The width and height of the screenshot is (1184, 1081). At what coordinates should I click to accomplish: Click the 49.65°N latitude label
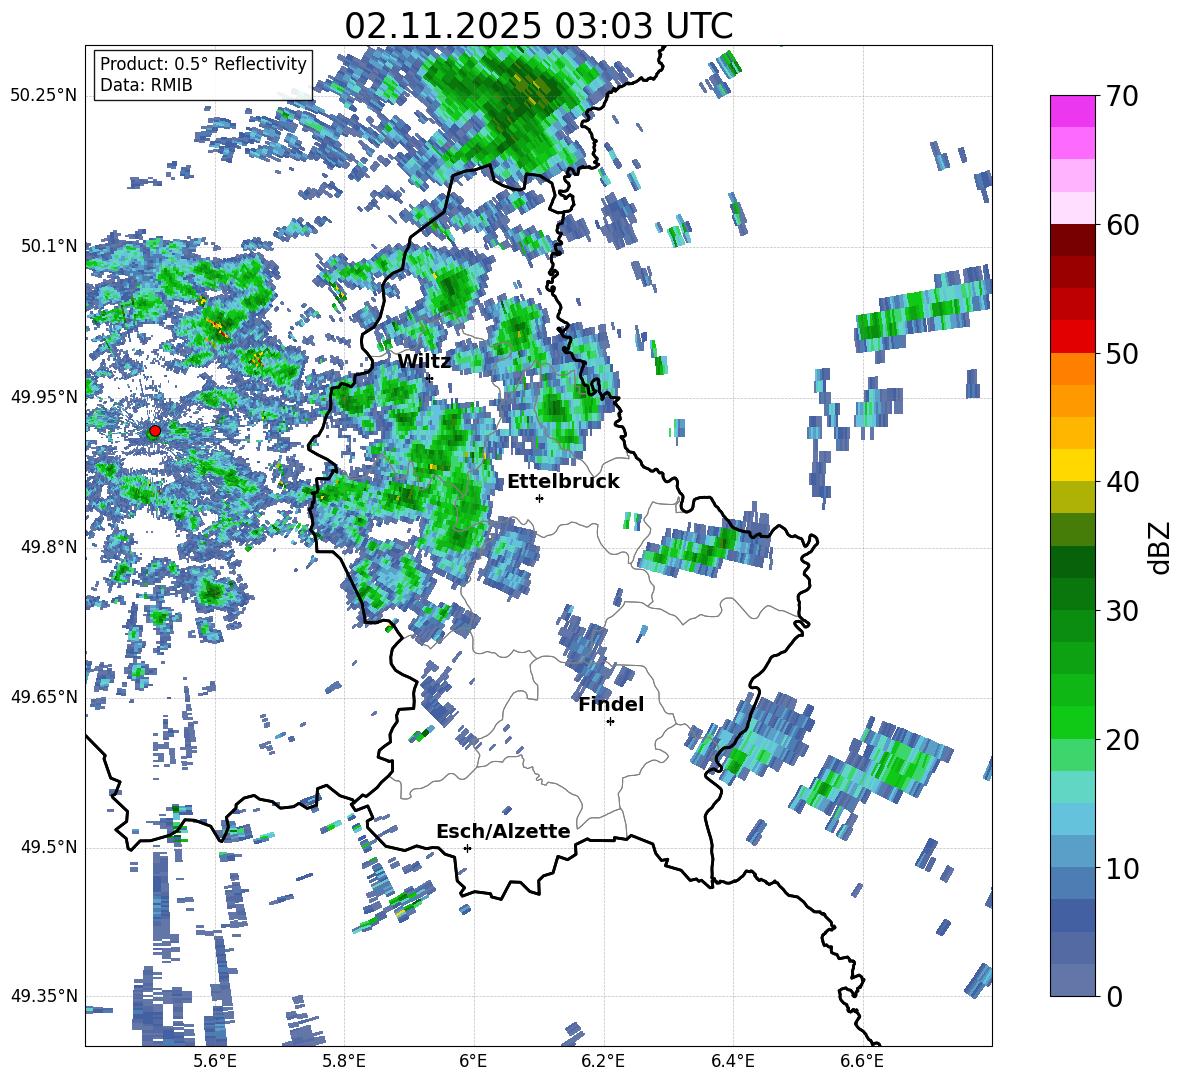click(x=44, y=697)
